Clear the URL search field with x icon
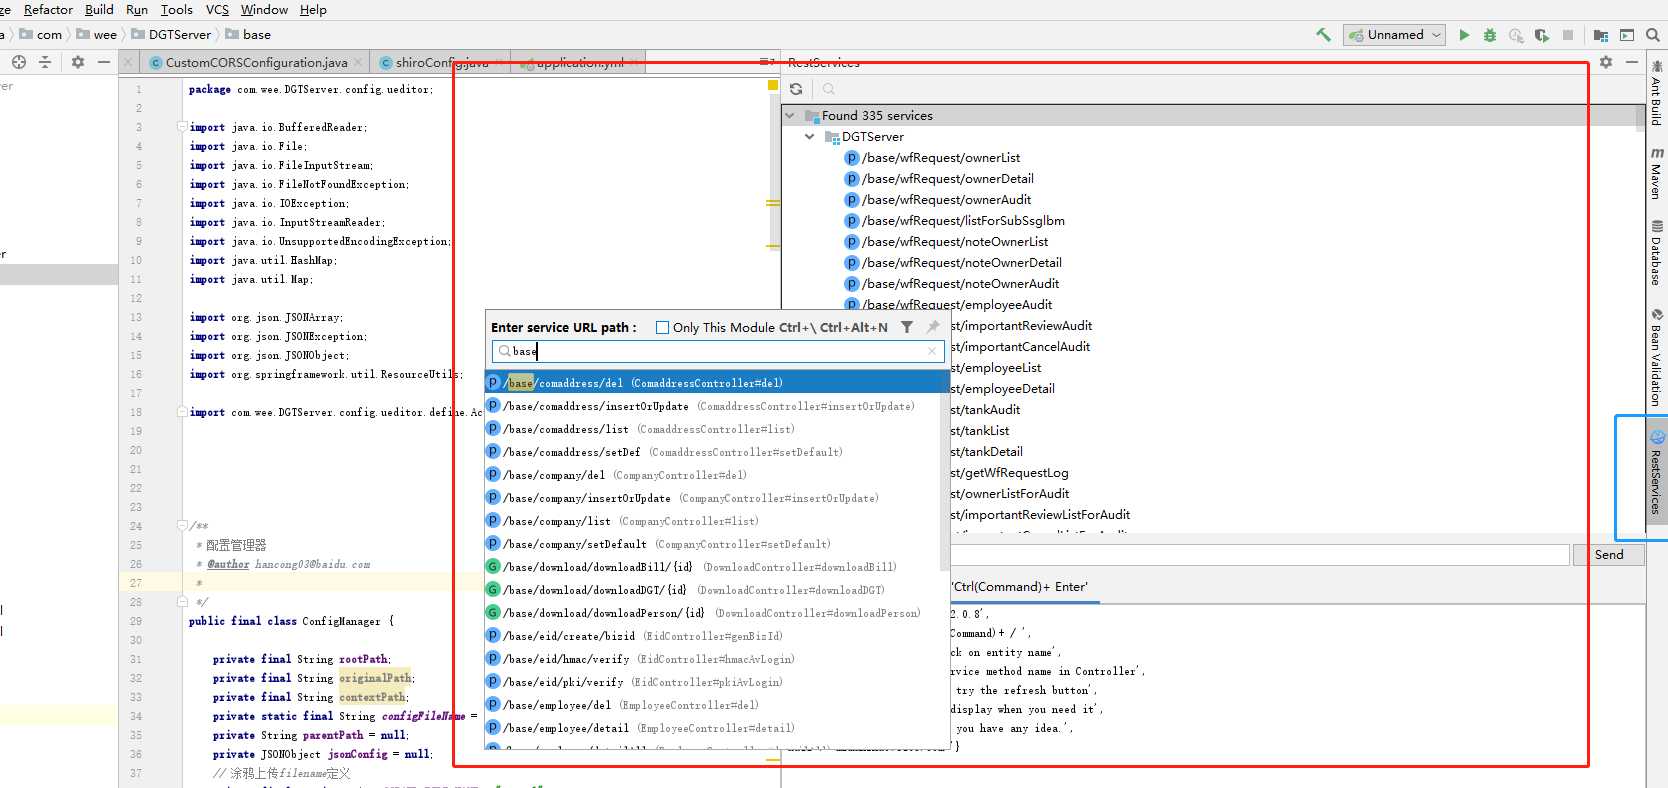1668x788 pixels. [x=932, y=351]
